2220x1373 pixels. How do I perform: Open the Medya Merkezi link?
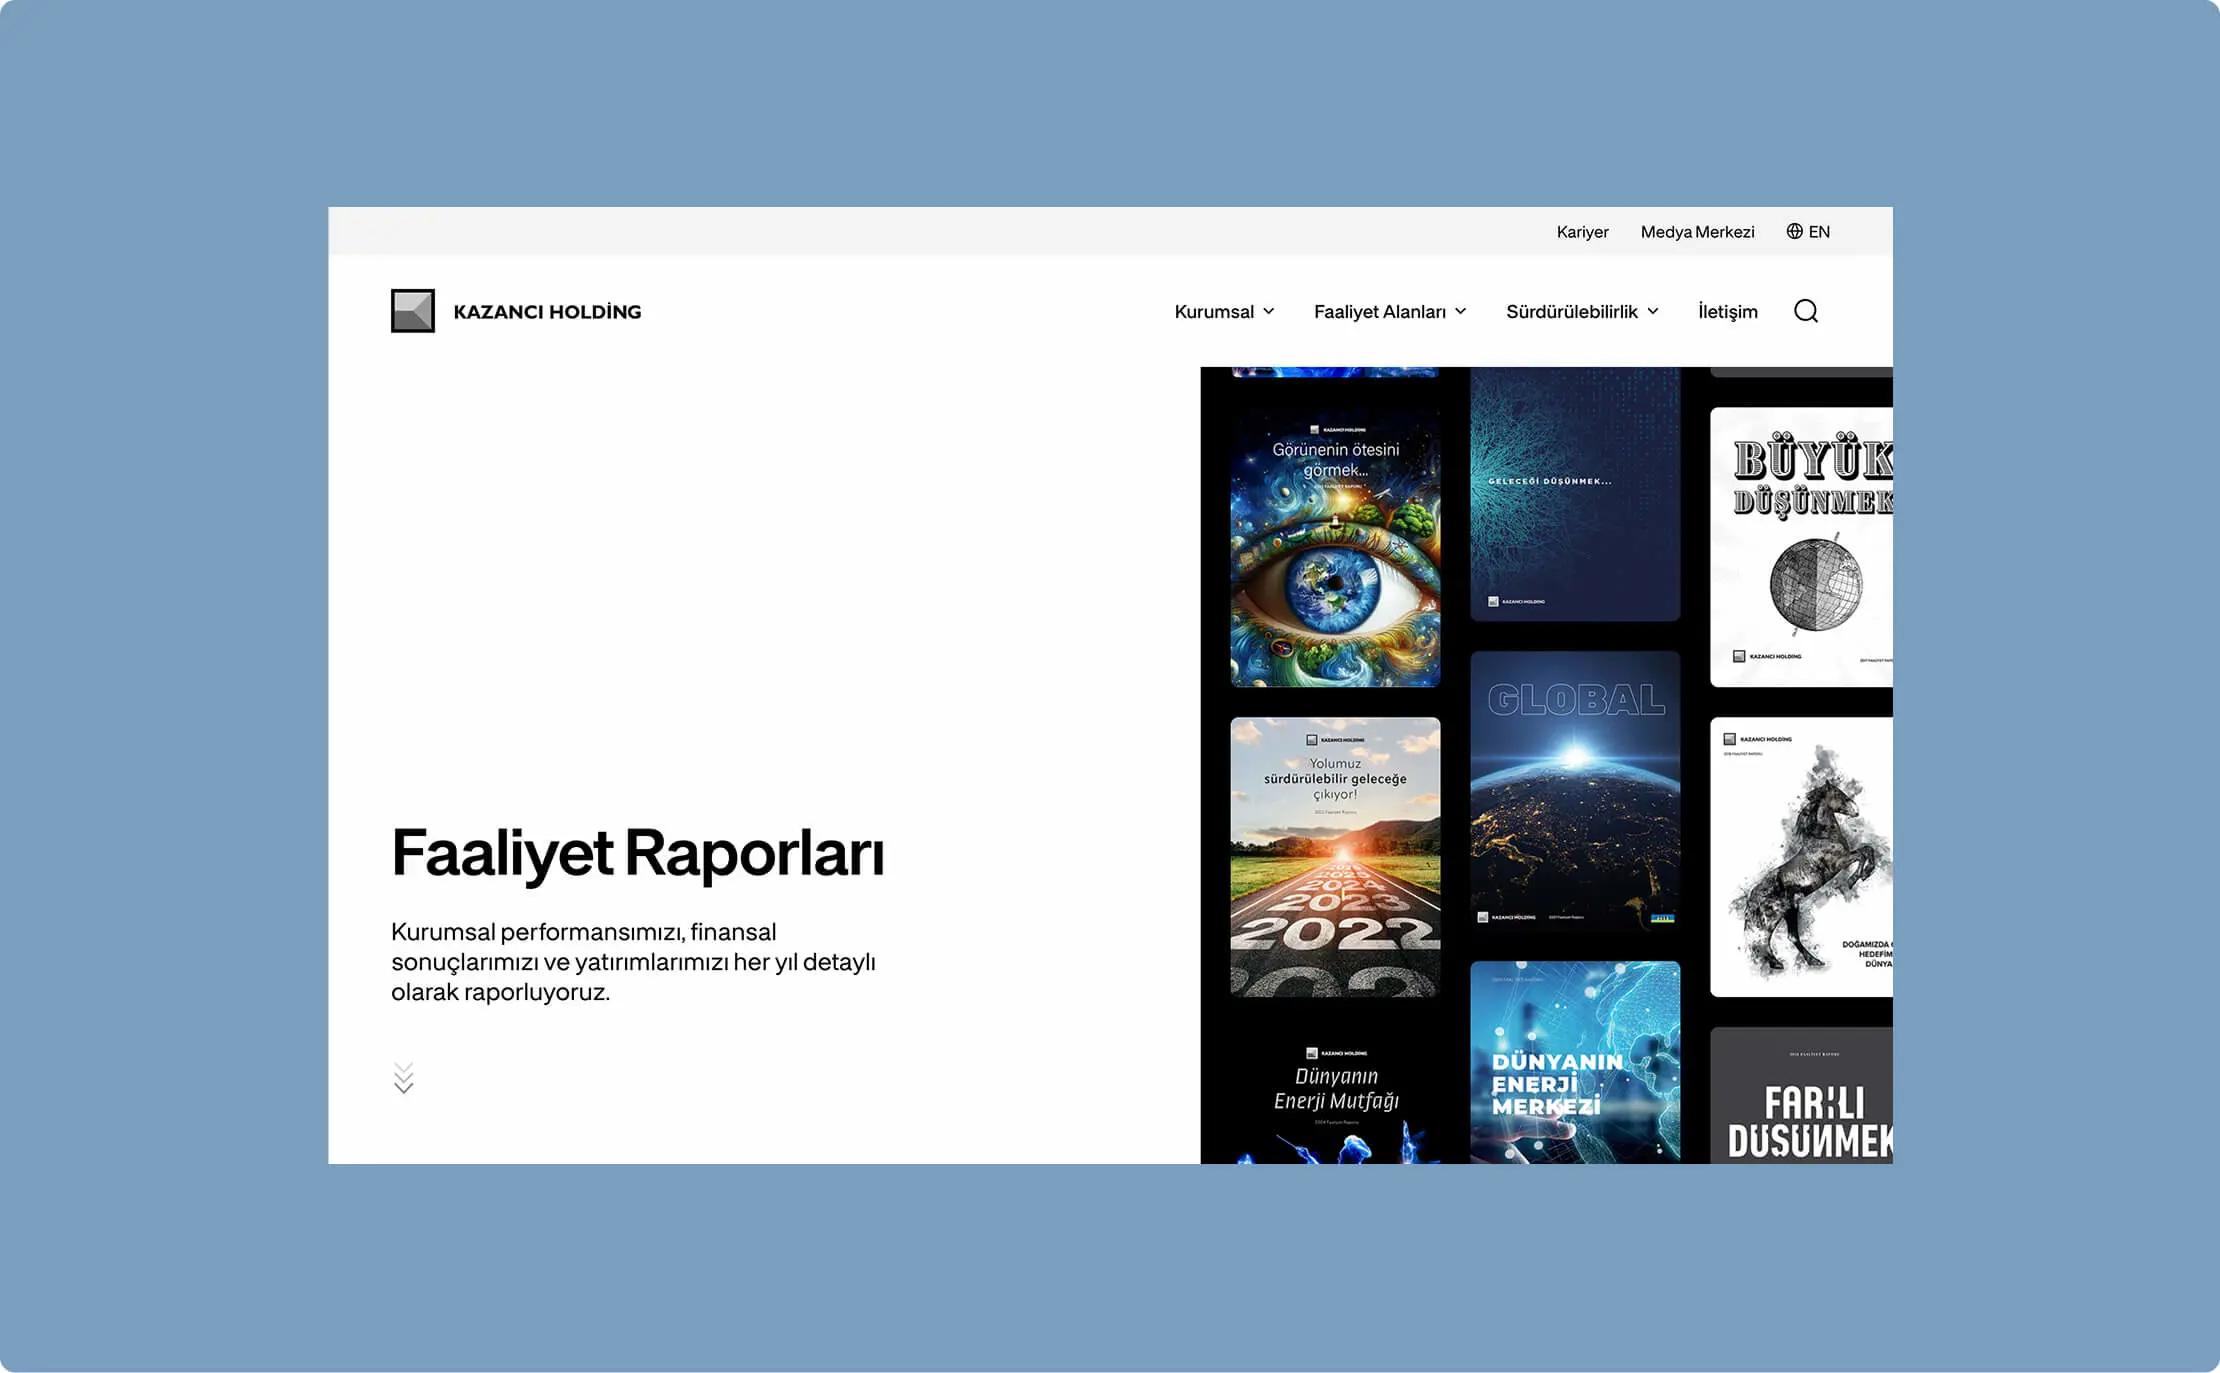1697,232
